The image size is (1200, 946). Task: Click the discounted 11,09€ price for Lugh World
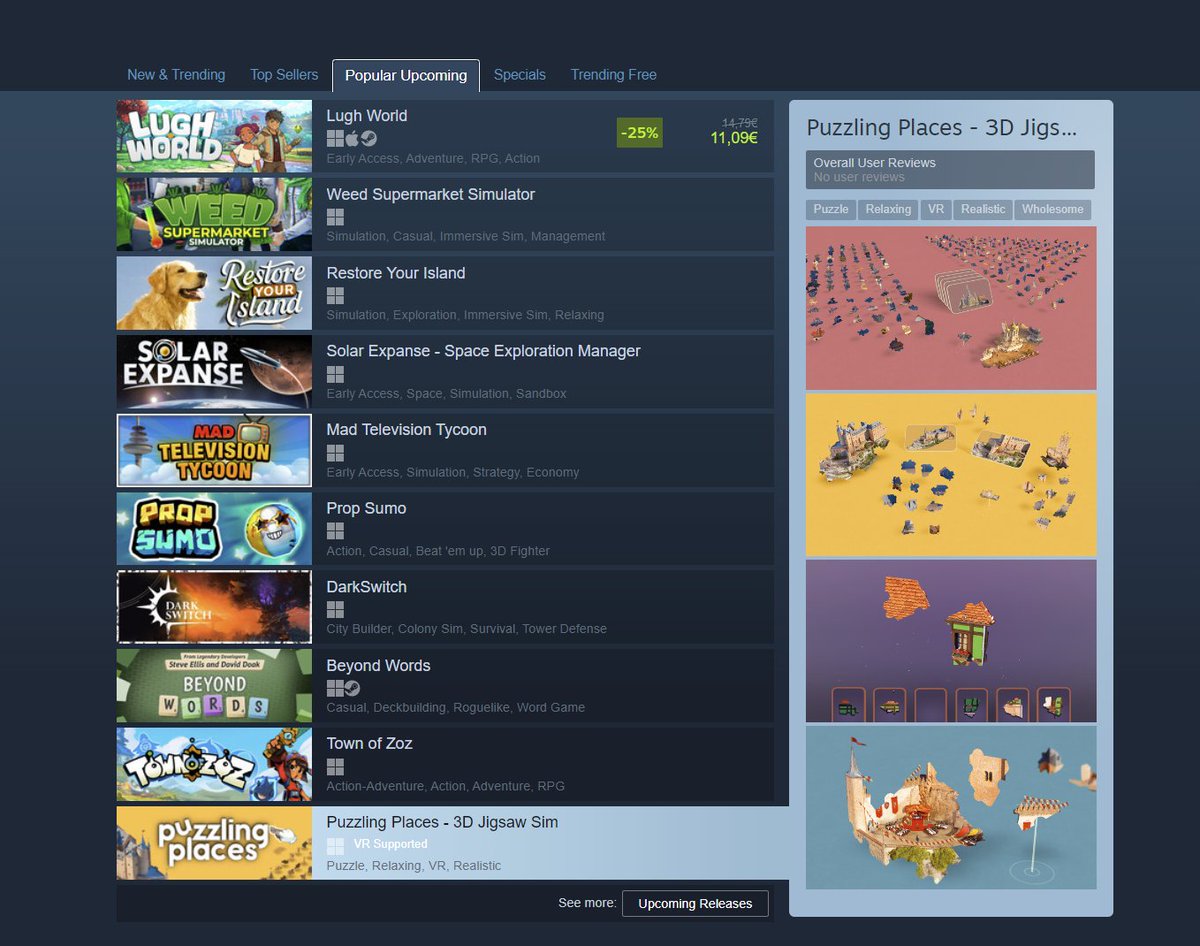733,137
